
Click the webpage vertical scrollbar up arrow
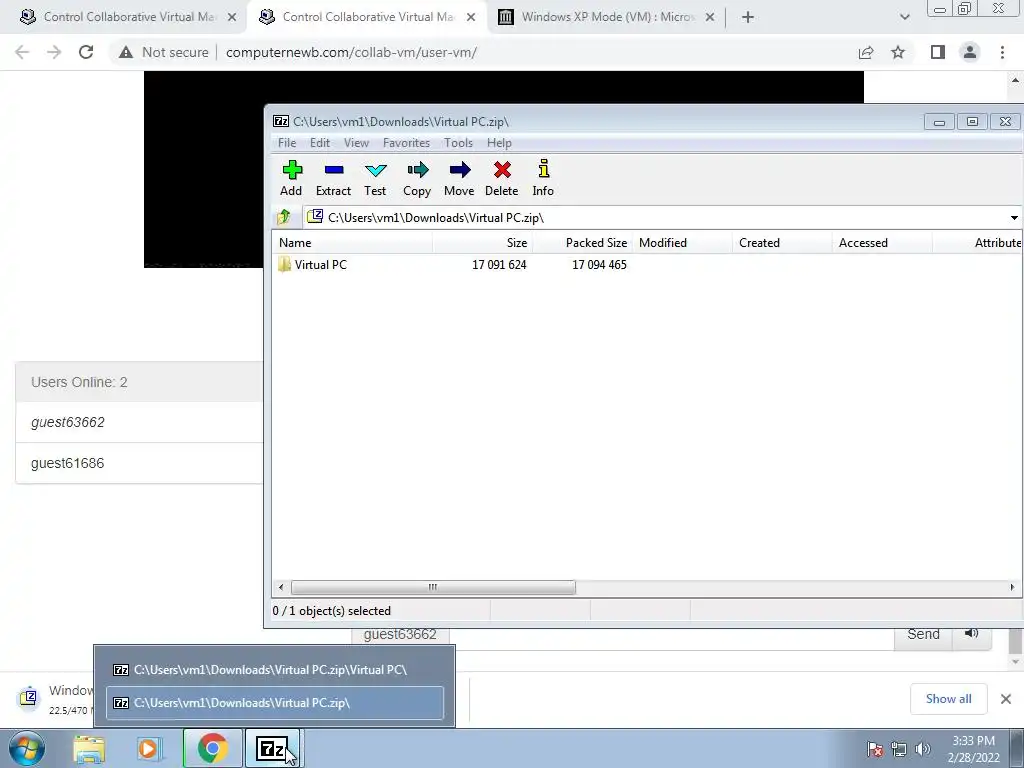[1015, 80]
